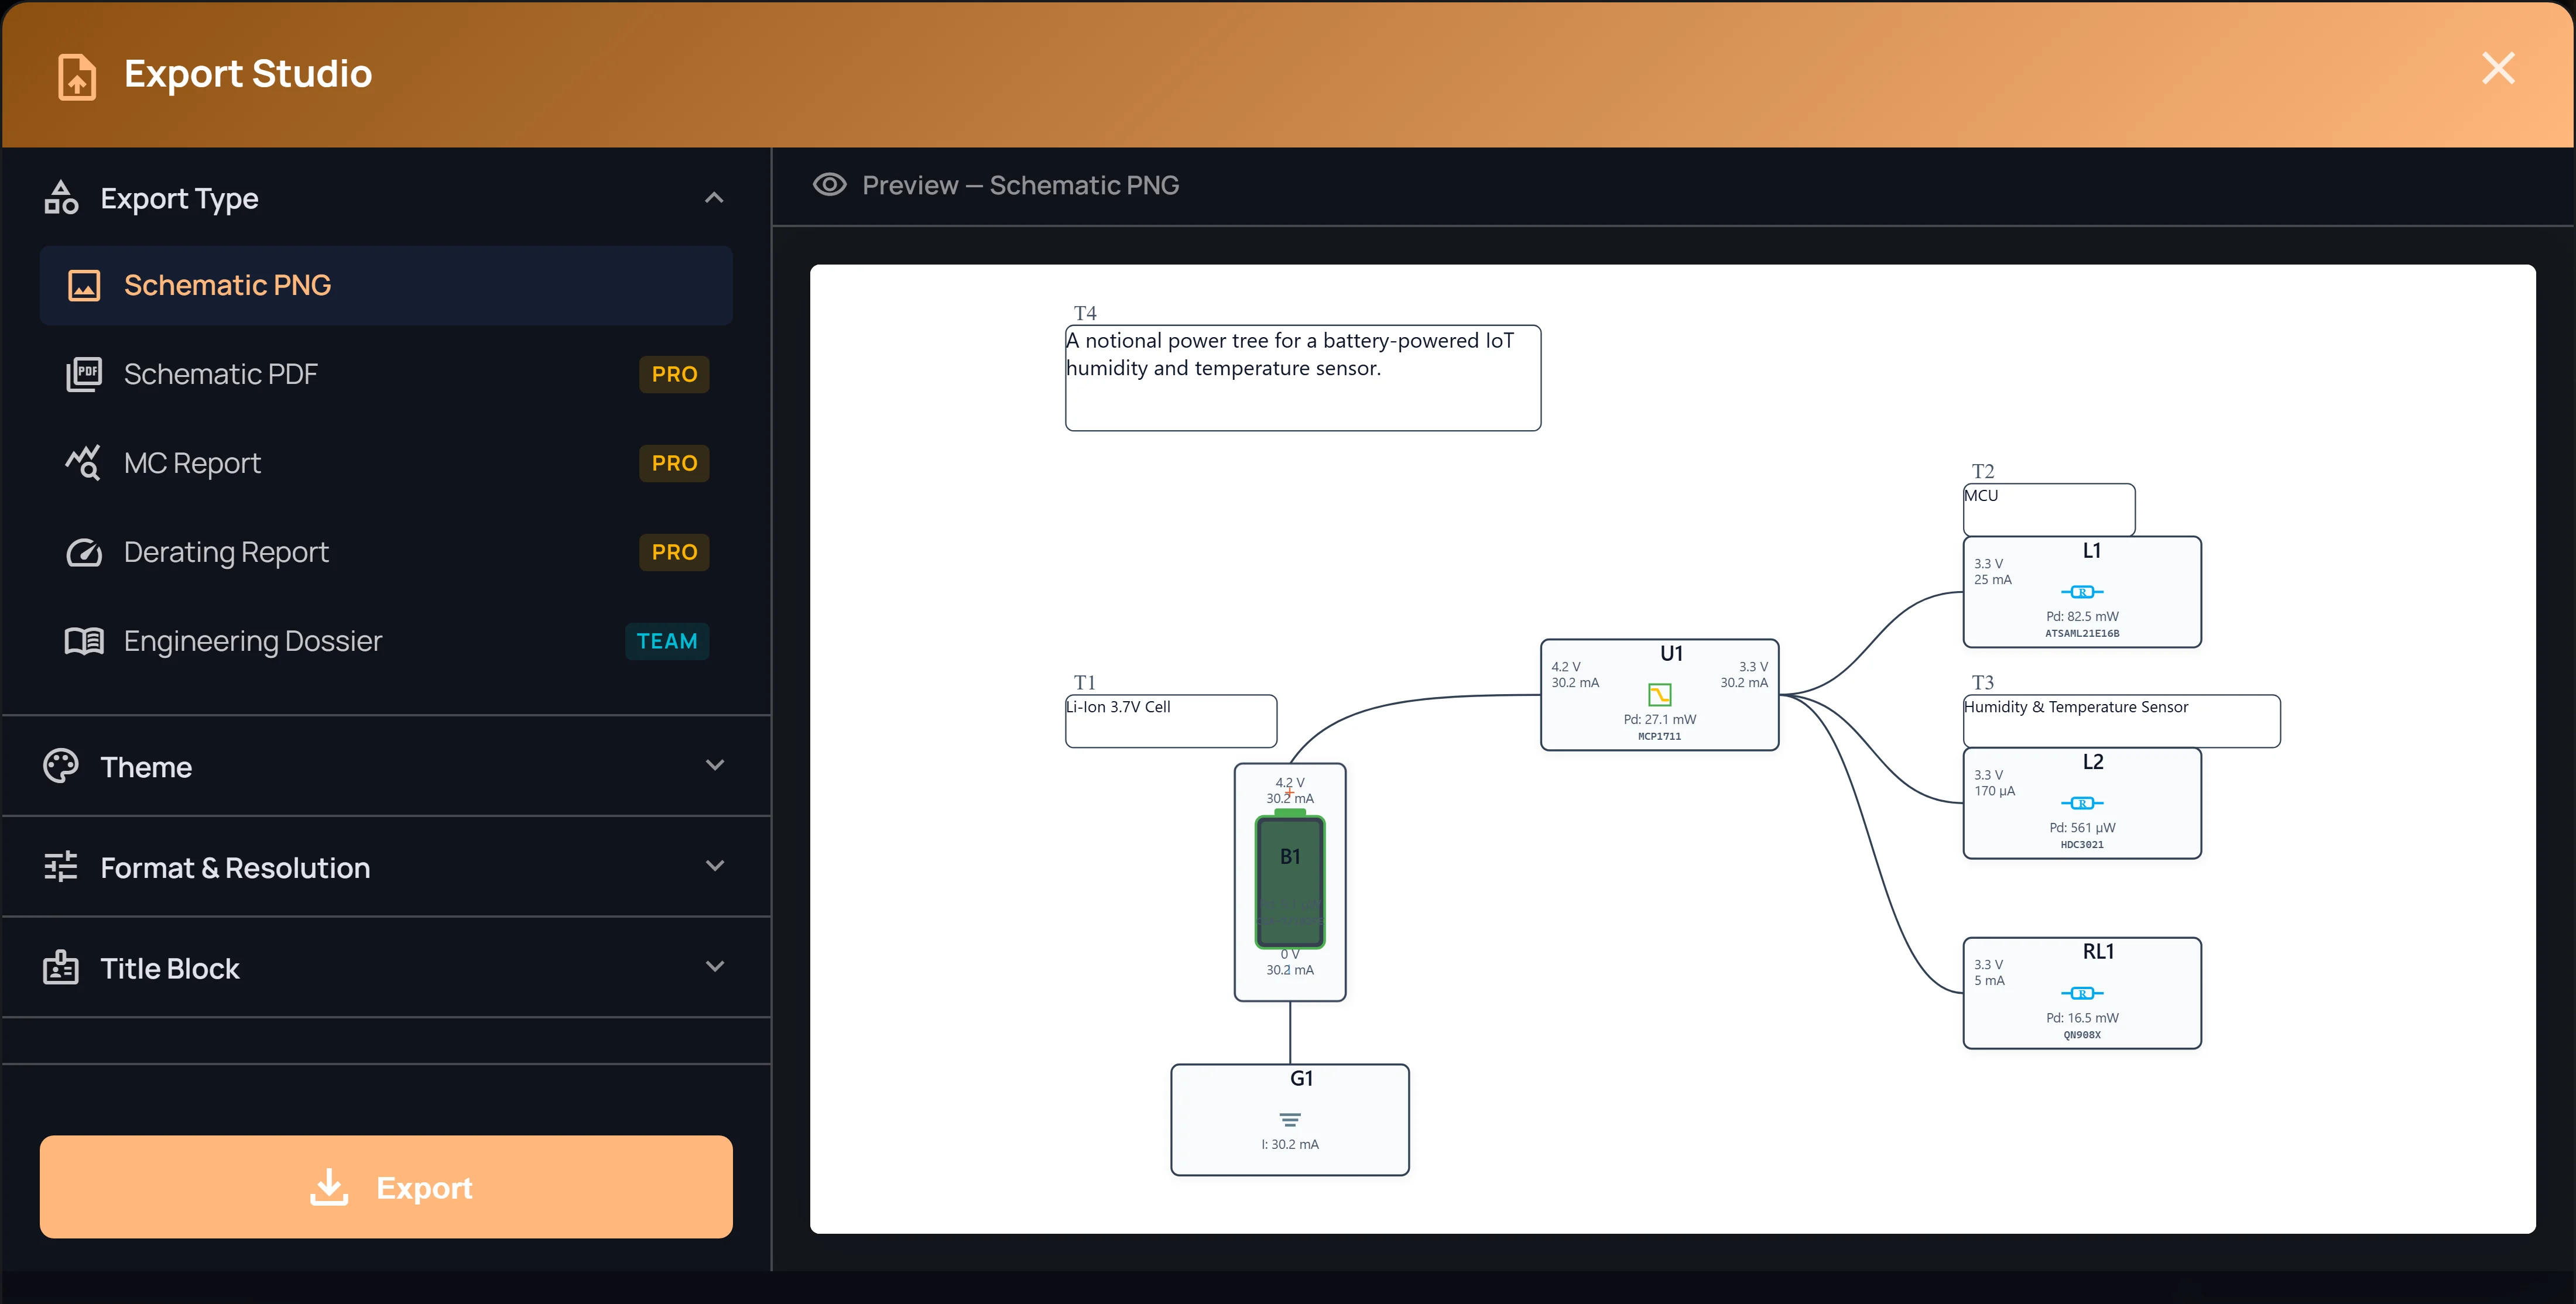
Task: Click the Pd: 16.5 mW value
Action: pos(2082,1018)
